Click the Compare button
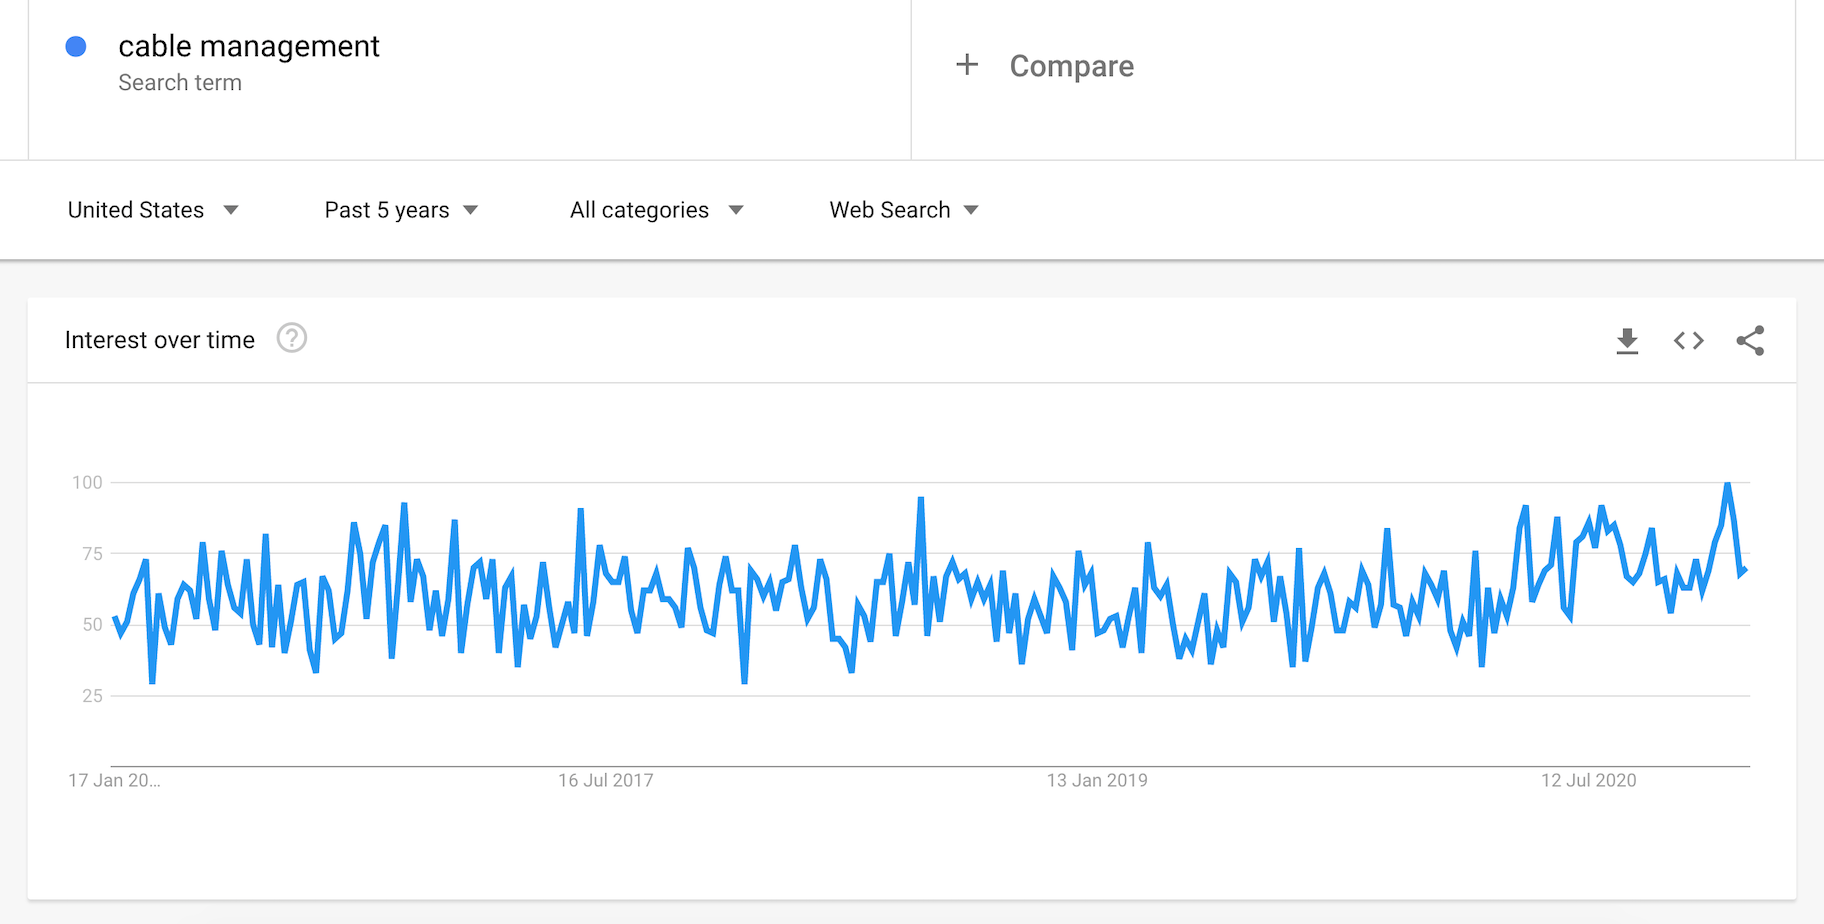This screenshot has height=924, width=1824. point(1071,66)
